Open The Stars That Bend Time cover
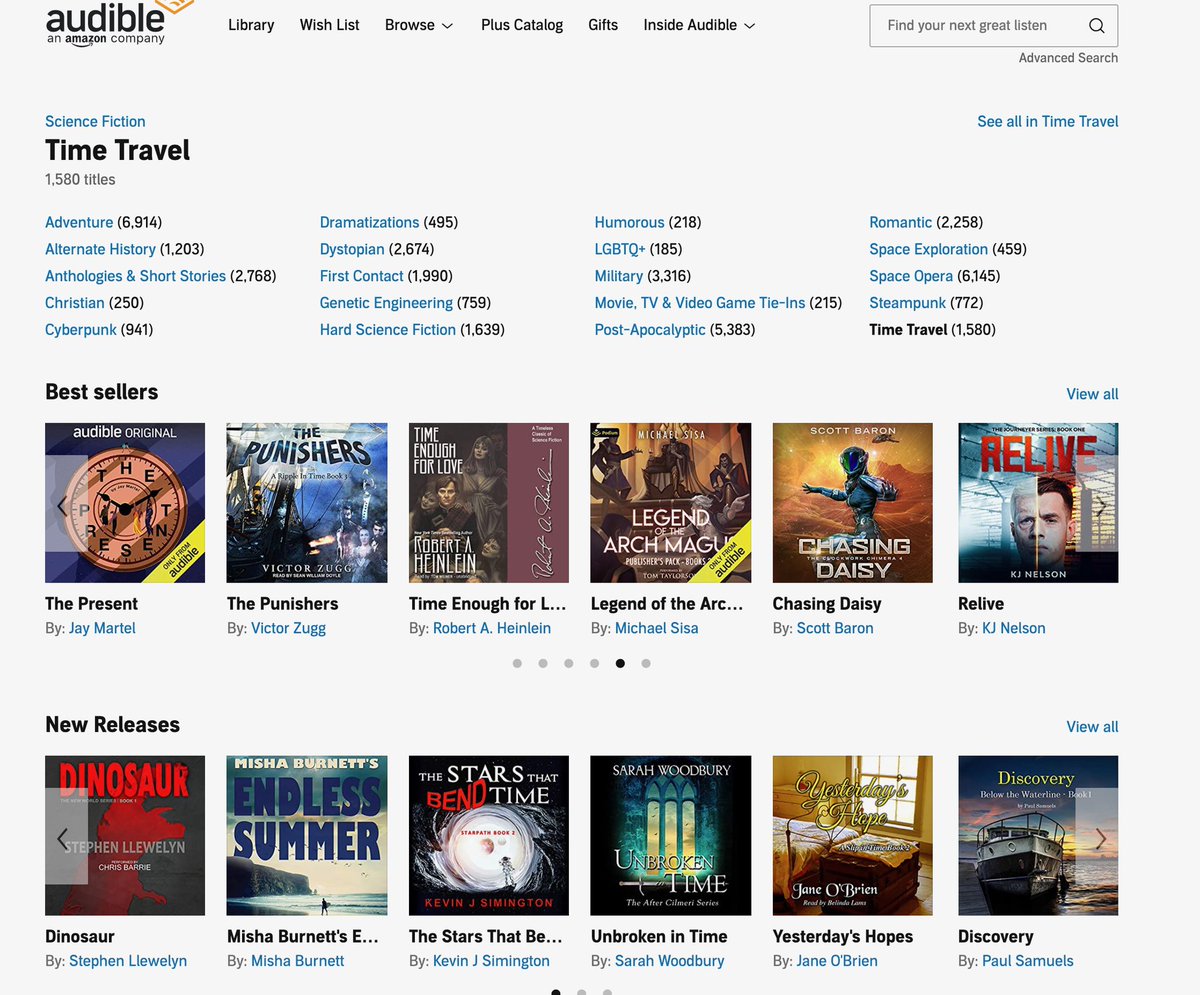Viewport: 1200px width, 995px height. pos(489,836)
